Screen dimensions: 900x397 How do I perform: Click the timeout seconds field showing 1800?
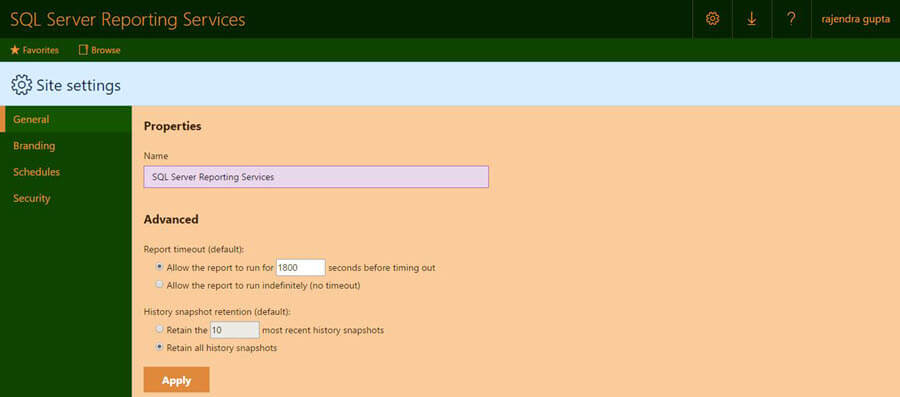tap(301, 267)
